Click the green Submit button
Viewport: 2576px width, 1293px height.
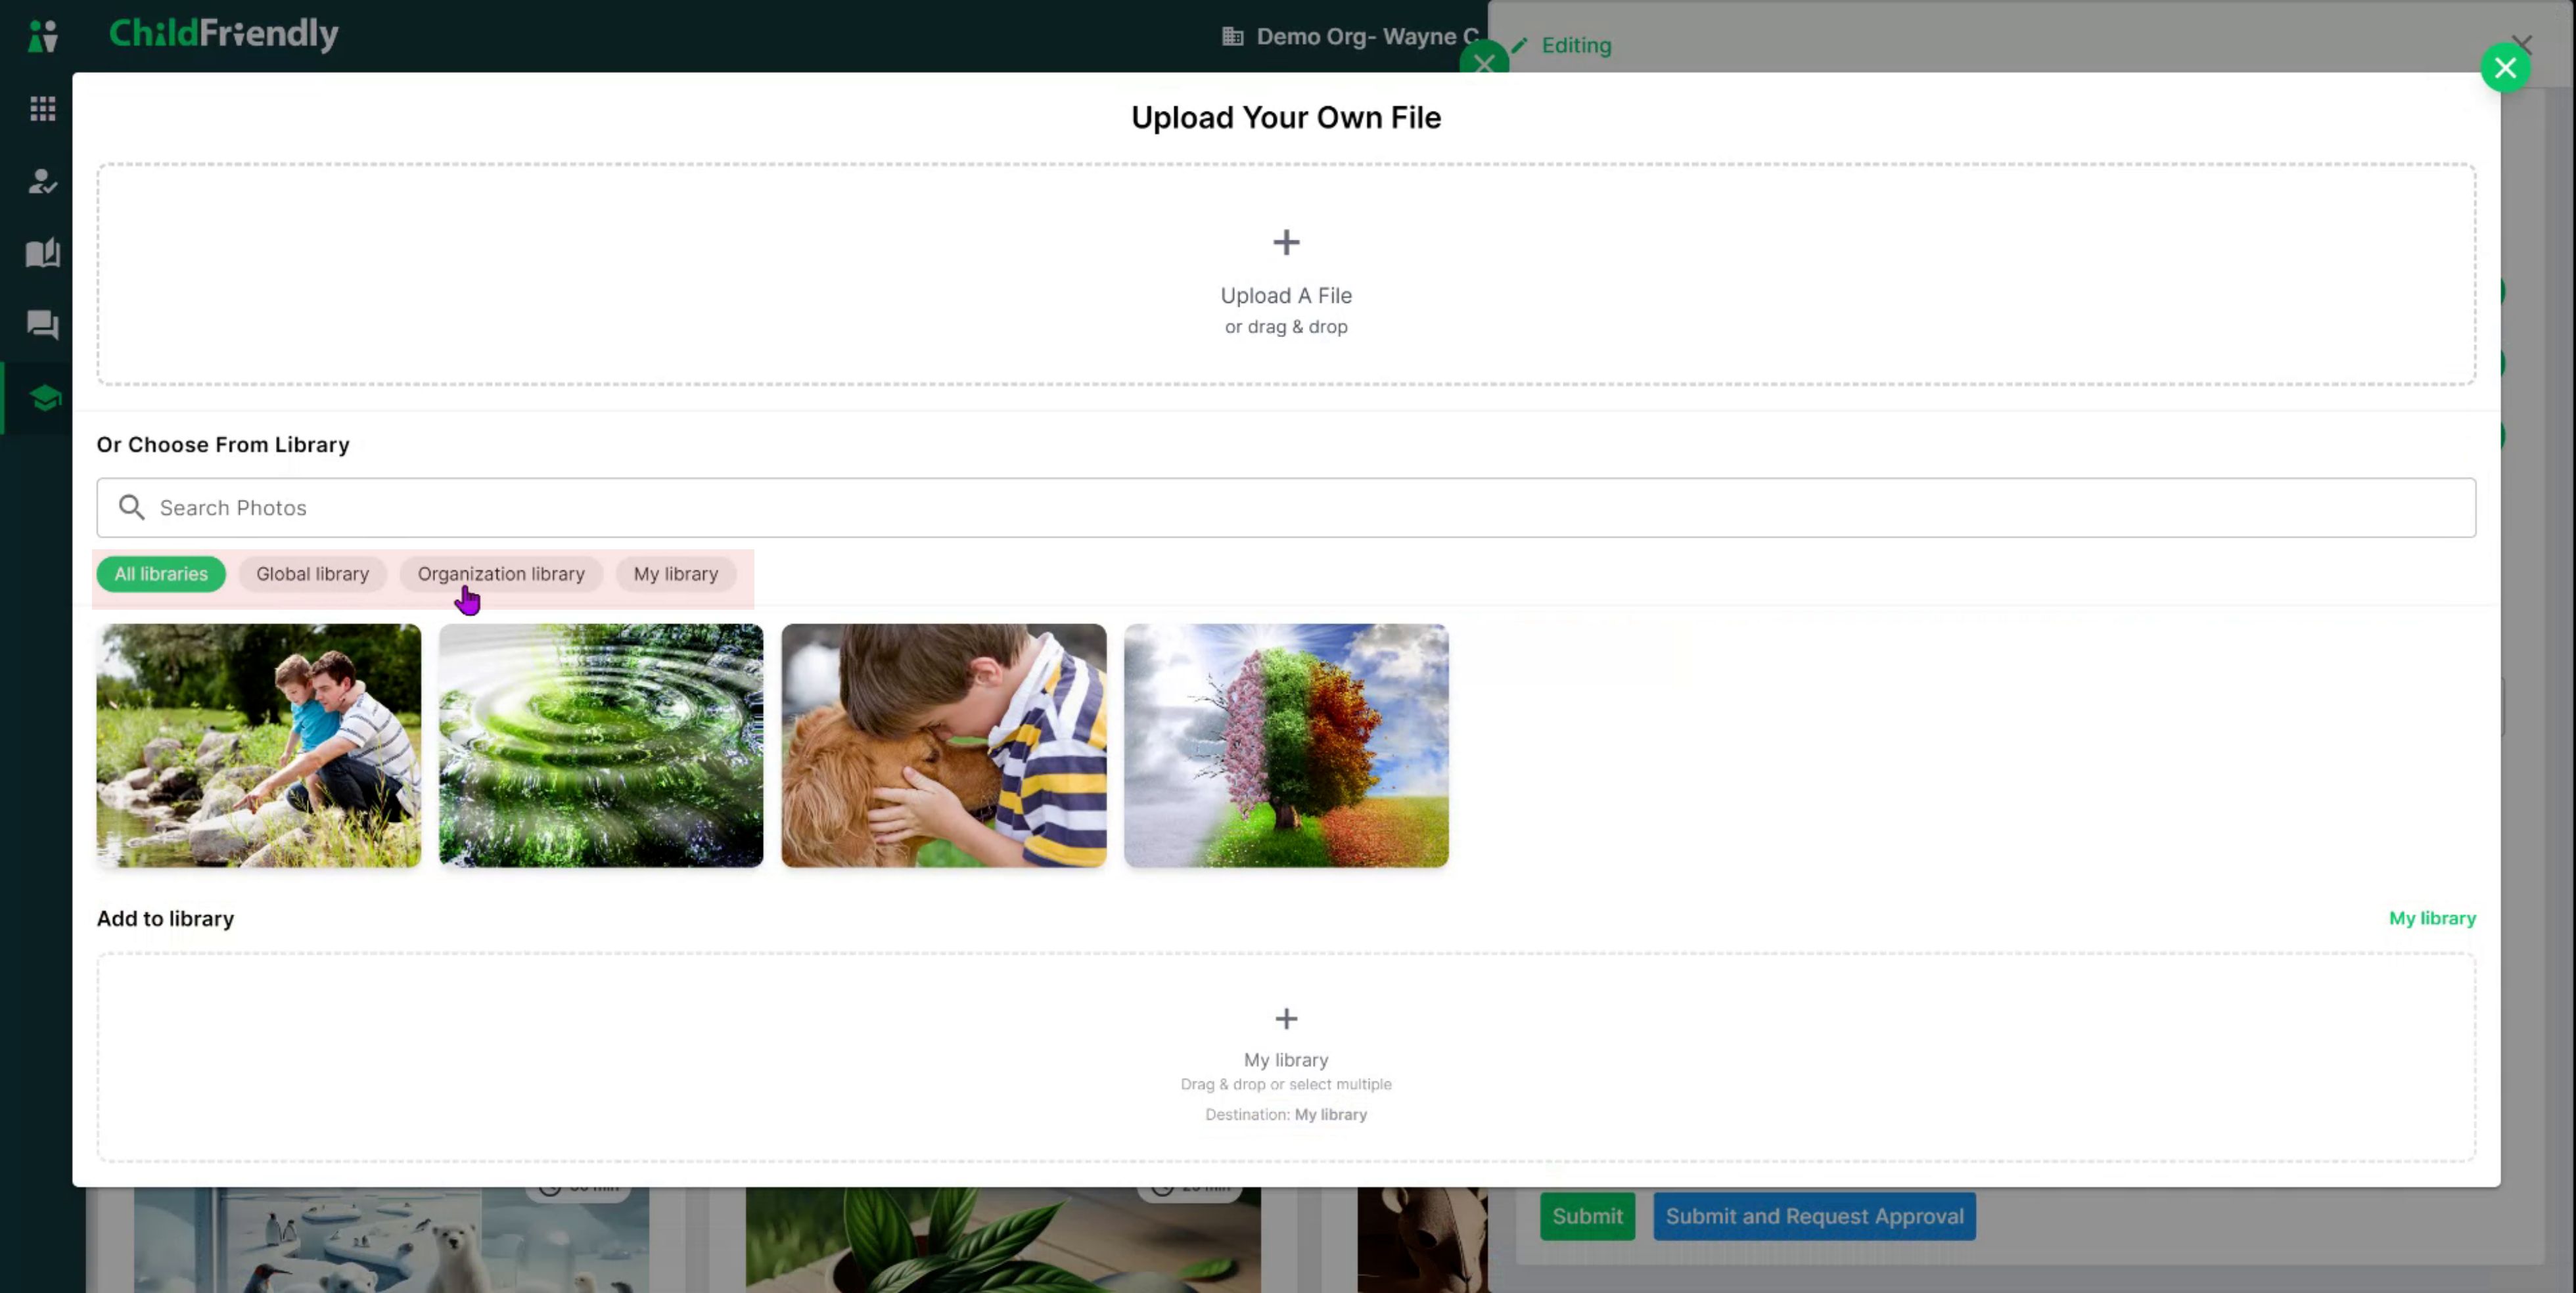point(1587,1216)
